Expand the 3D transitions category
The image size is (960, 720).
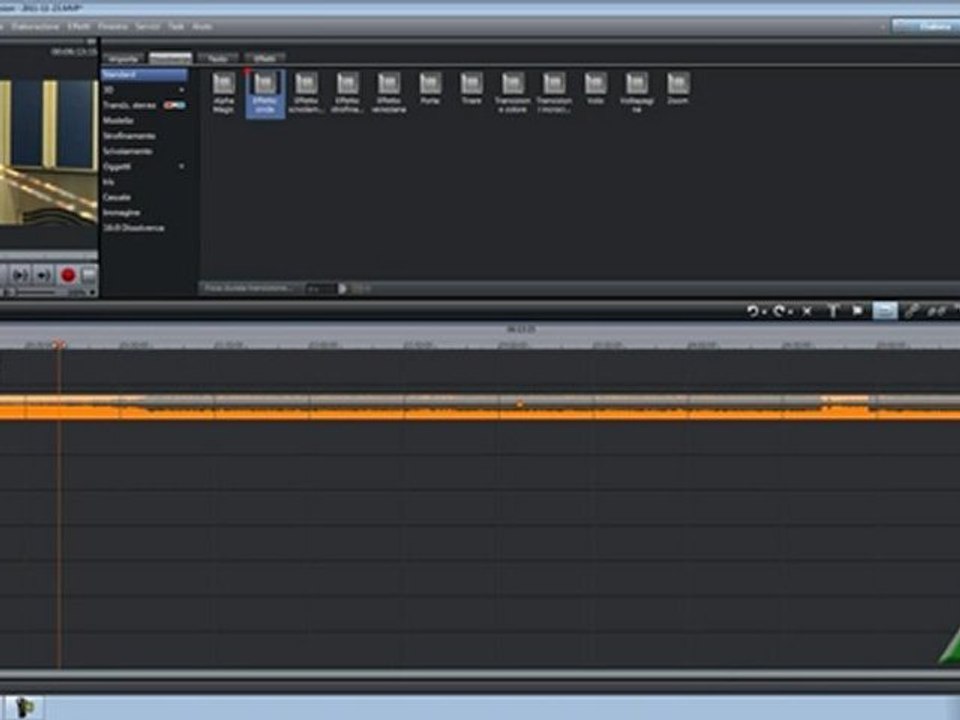[x=182, y=90]
